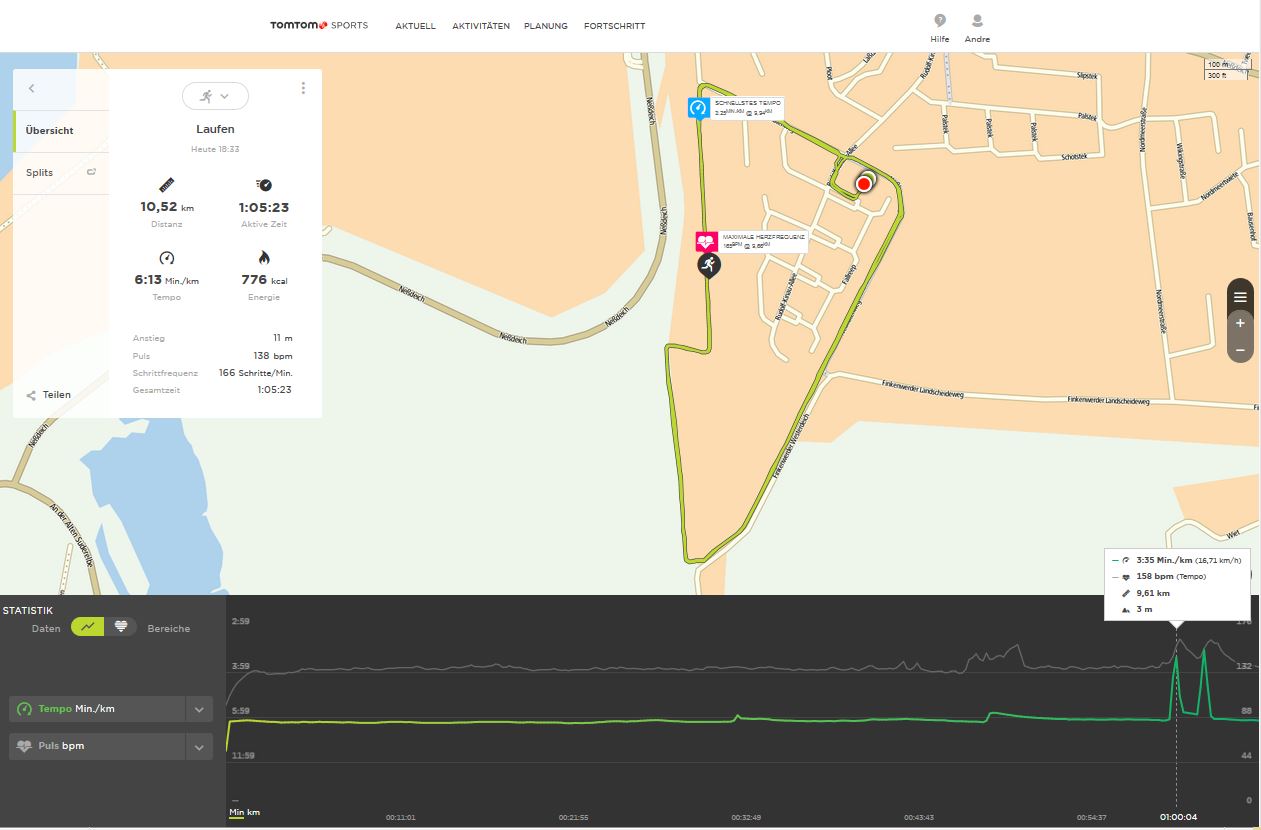Switch statistics to line chart Daten view

[88, 627]
